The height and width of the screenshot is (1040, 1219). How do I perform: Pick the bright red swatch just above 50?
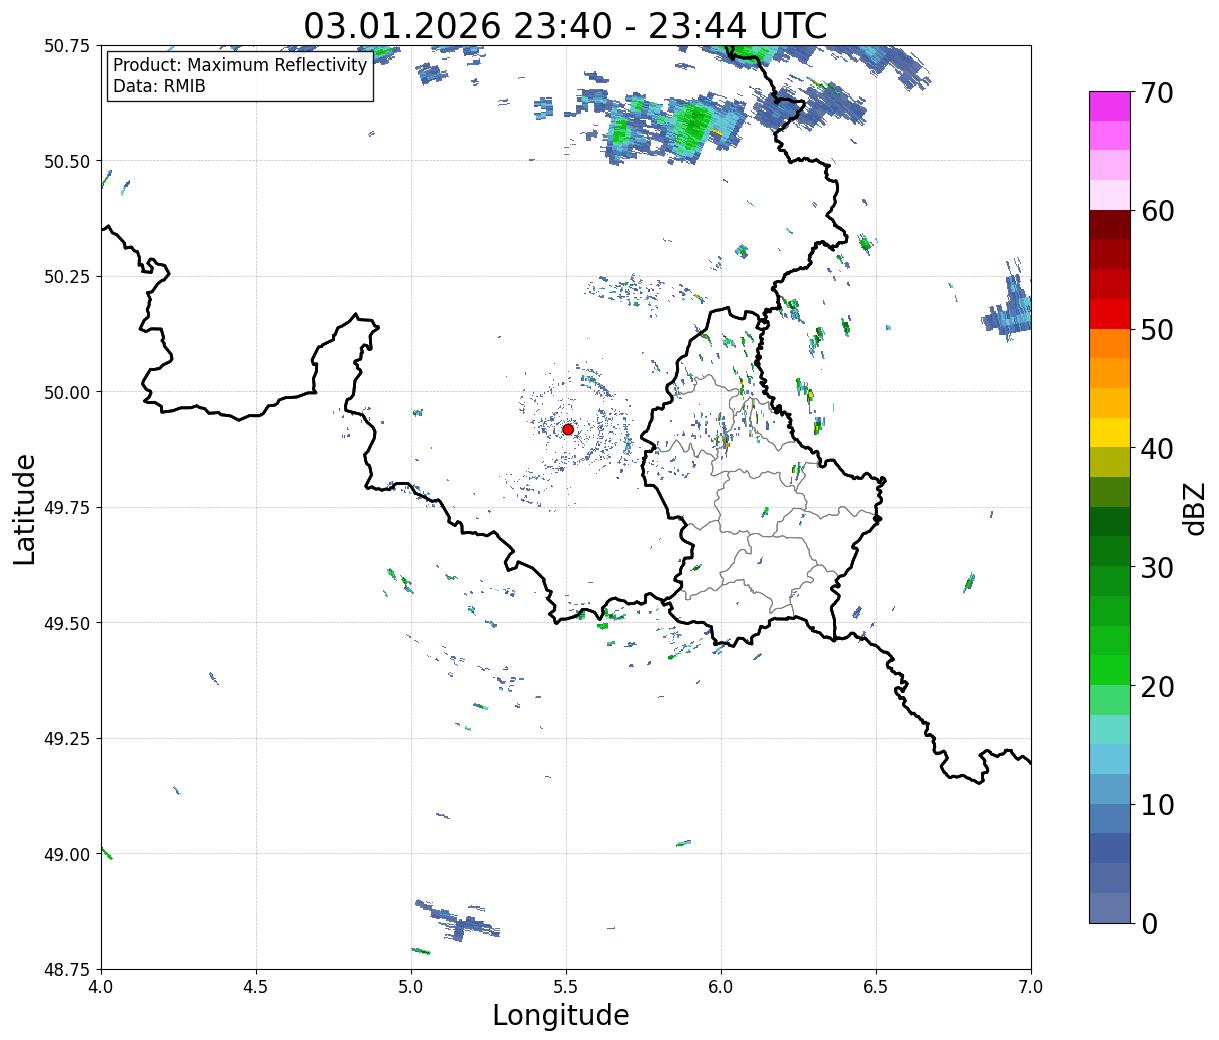[1109, 314]
